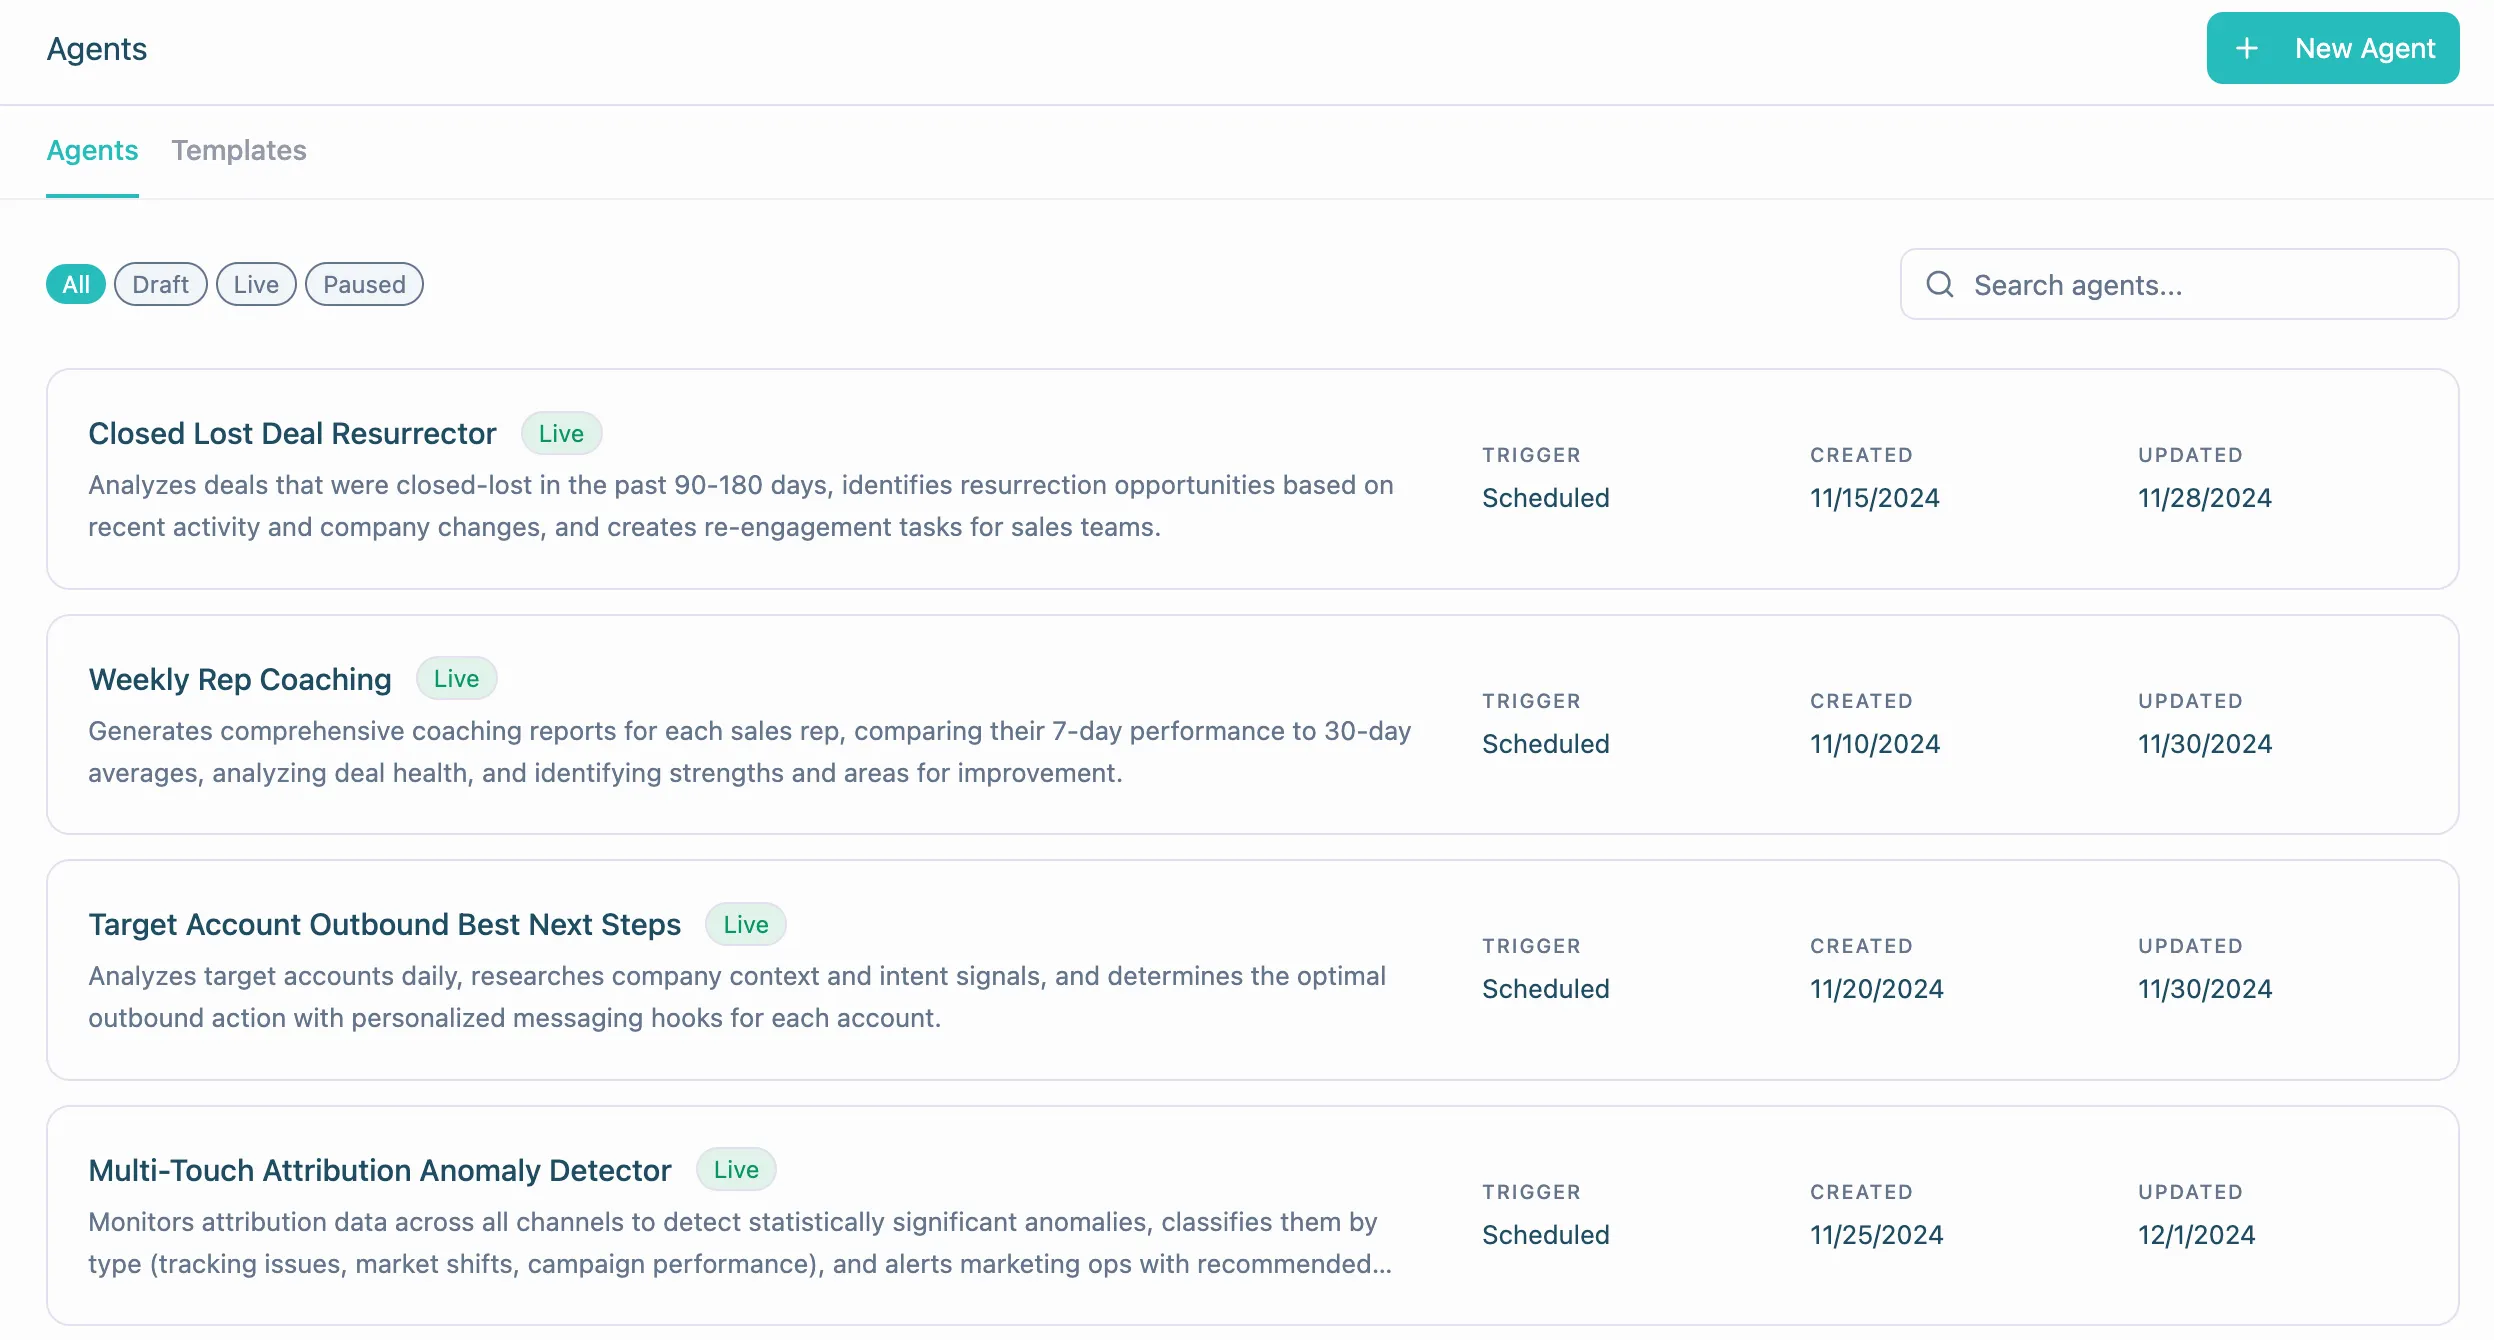Filter agents by Draft status
The width and height of the screenshot is (2494, 1340).
tap(160, 285)
